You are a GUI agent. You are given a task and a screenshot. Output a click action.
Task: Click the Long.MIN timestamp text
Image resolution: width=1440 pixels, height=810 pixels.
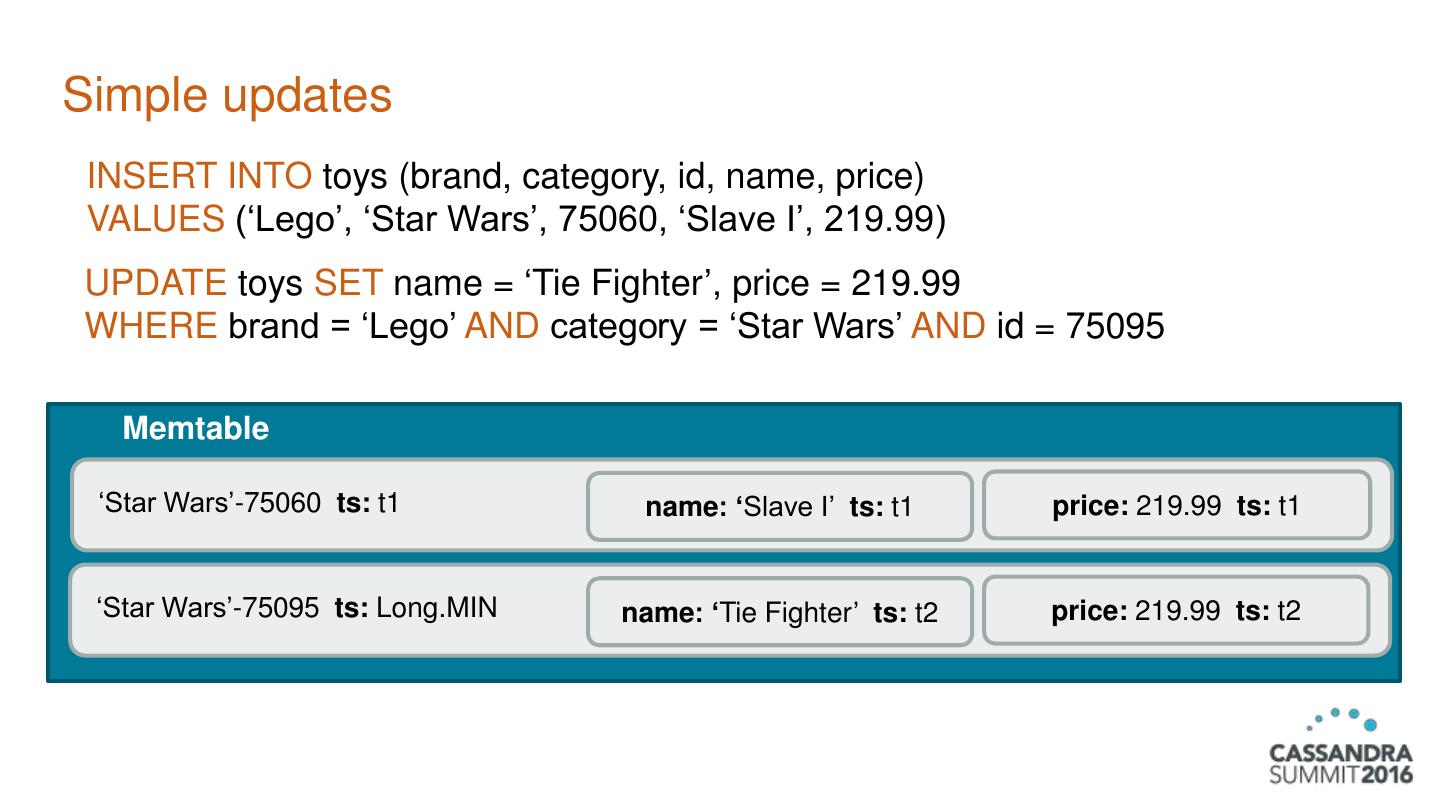pos(436,607)
